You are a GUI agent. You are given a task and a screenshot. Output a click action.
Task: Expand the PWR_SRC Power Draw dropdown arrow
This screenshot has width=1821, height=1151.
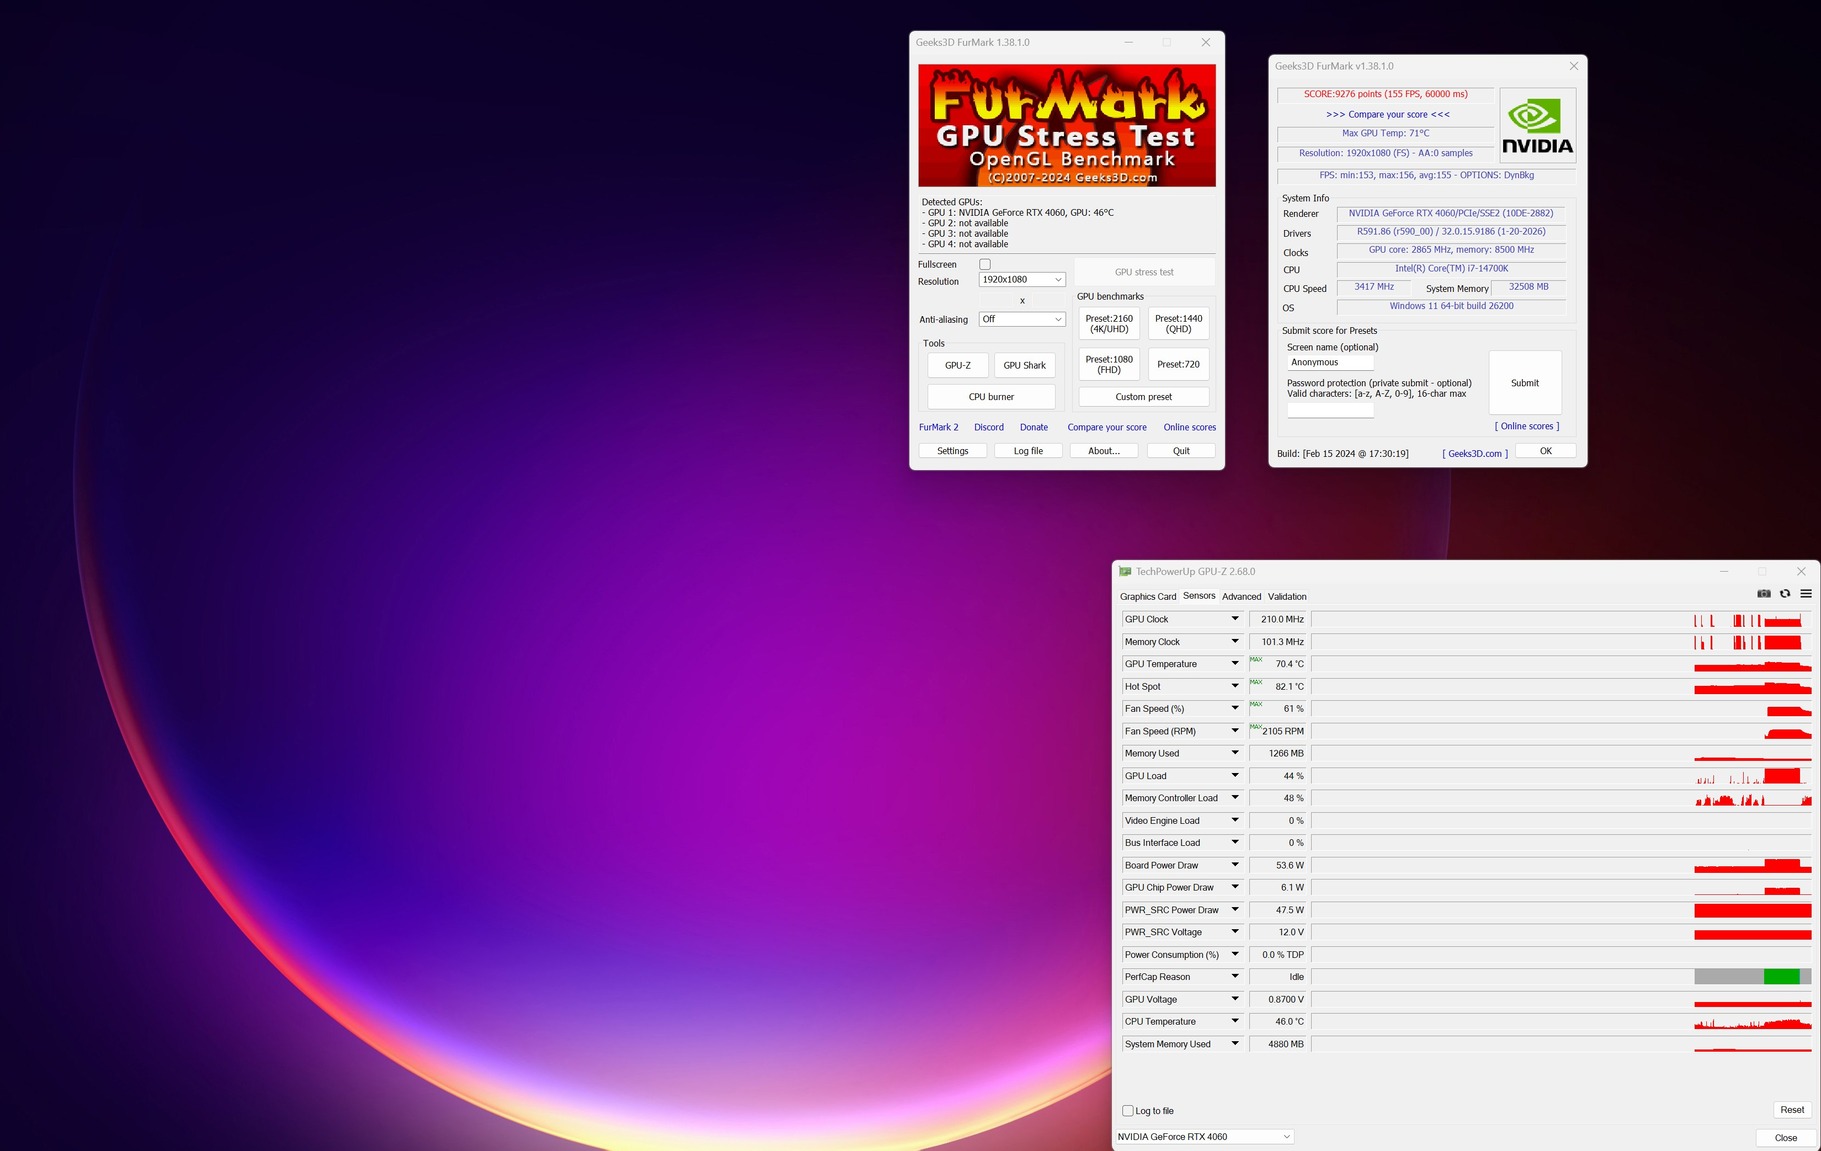point(1235,910)
